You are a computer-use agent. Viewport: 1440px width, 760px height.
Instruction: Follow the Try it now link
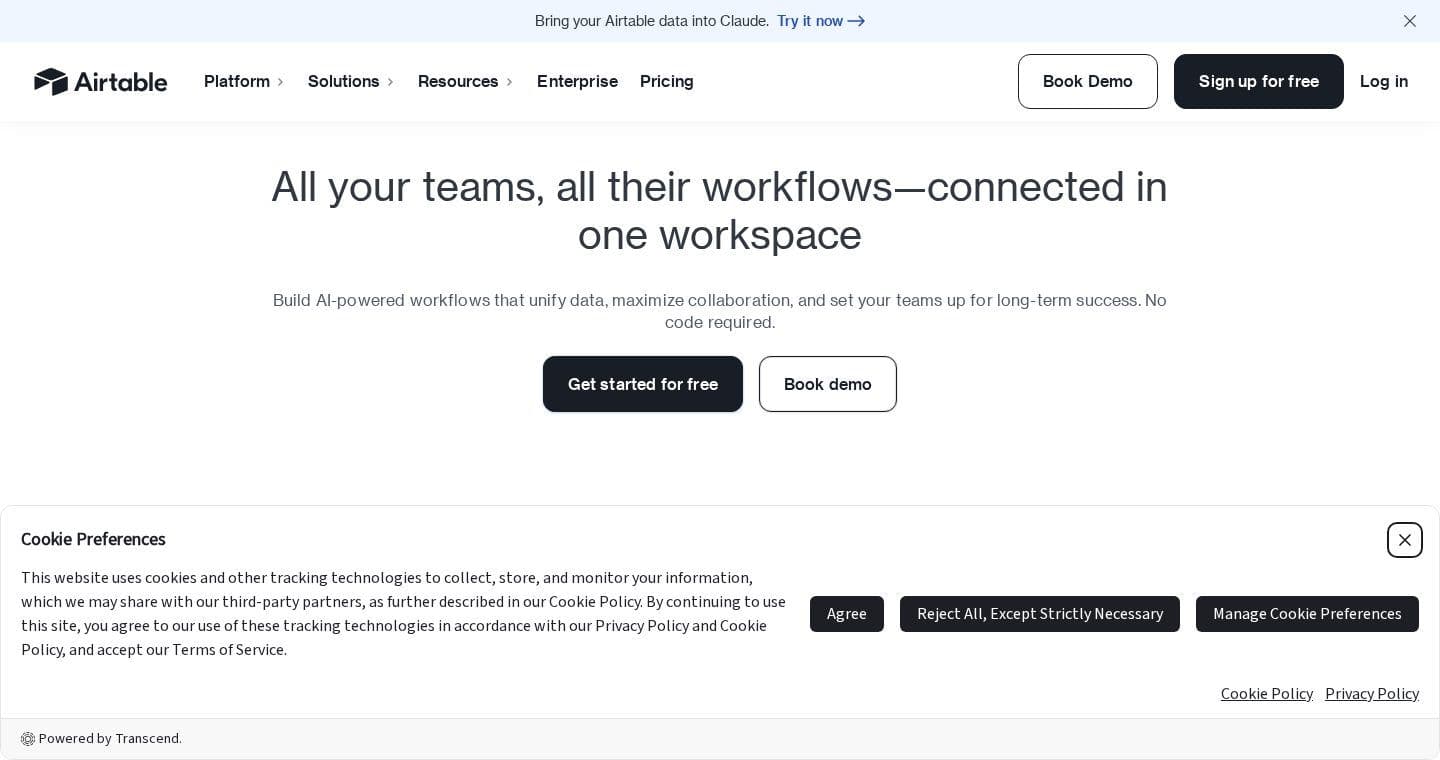click(x=821, y=21)
